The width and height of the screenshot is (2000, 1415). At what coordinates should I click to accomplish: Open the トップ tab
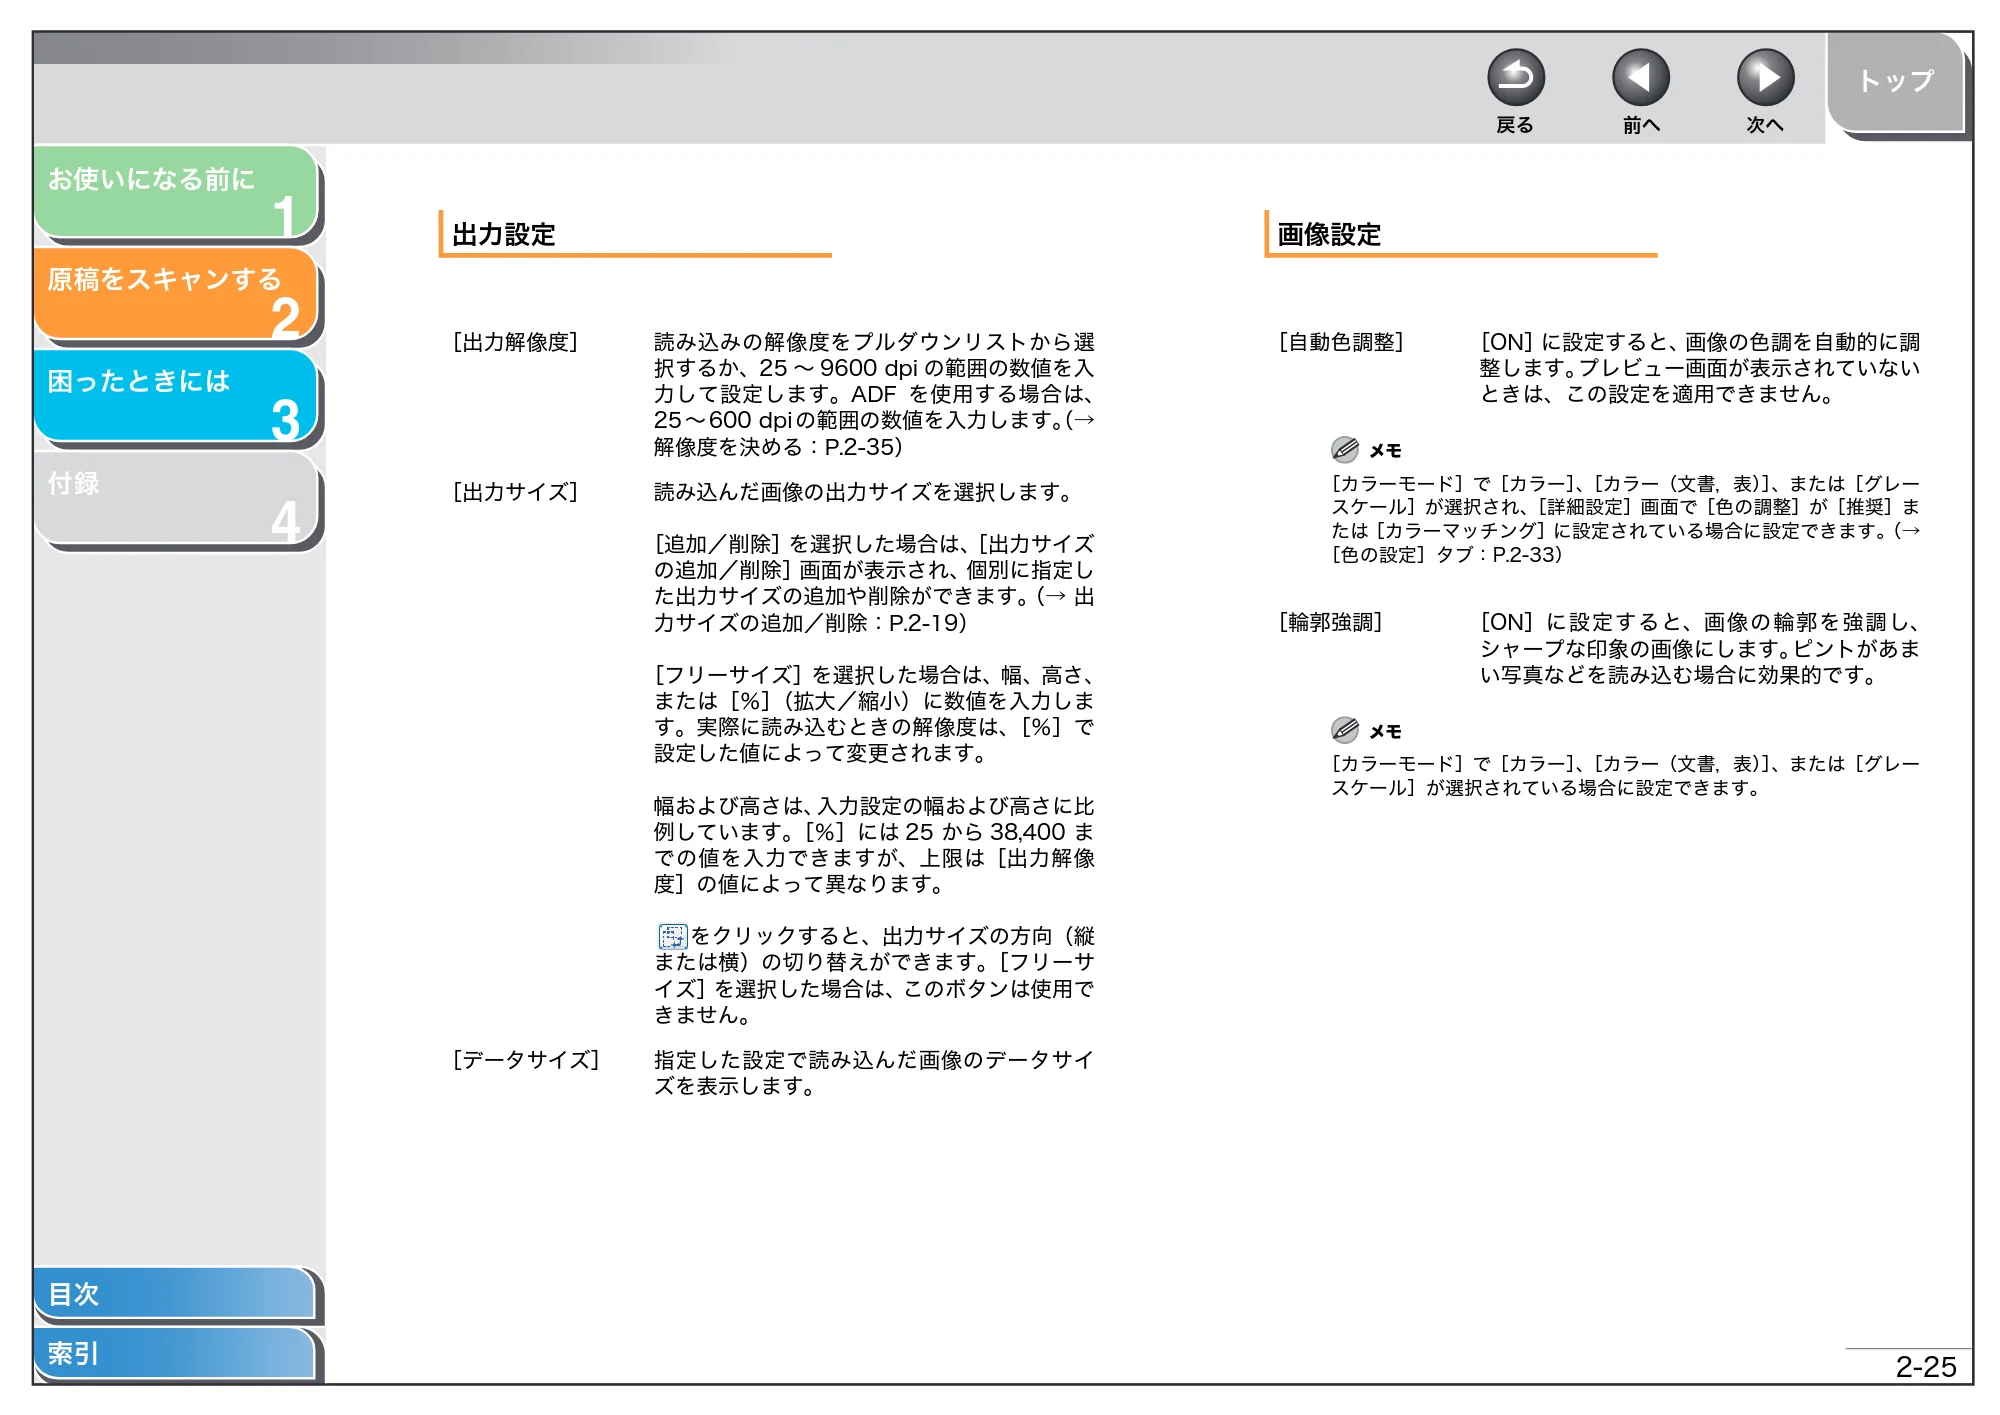pyautogui.click(x=1896, y=82)
